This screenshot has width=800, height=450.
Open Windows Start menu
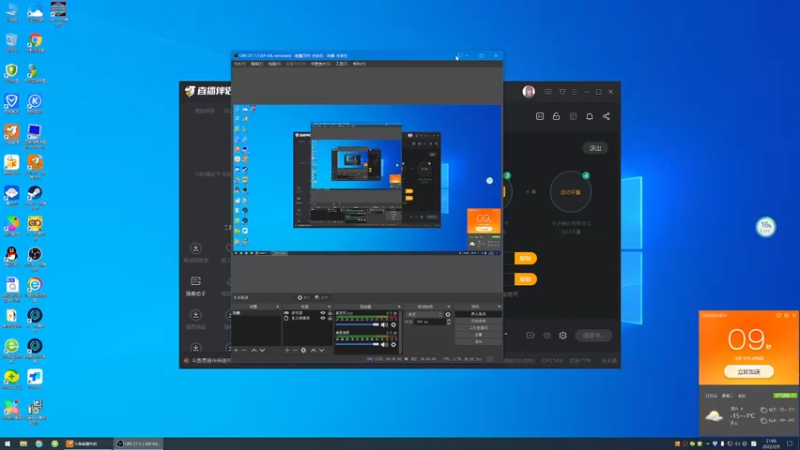pos(7,443)
